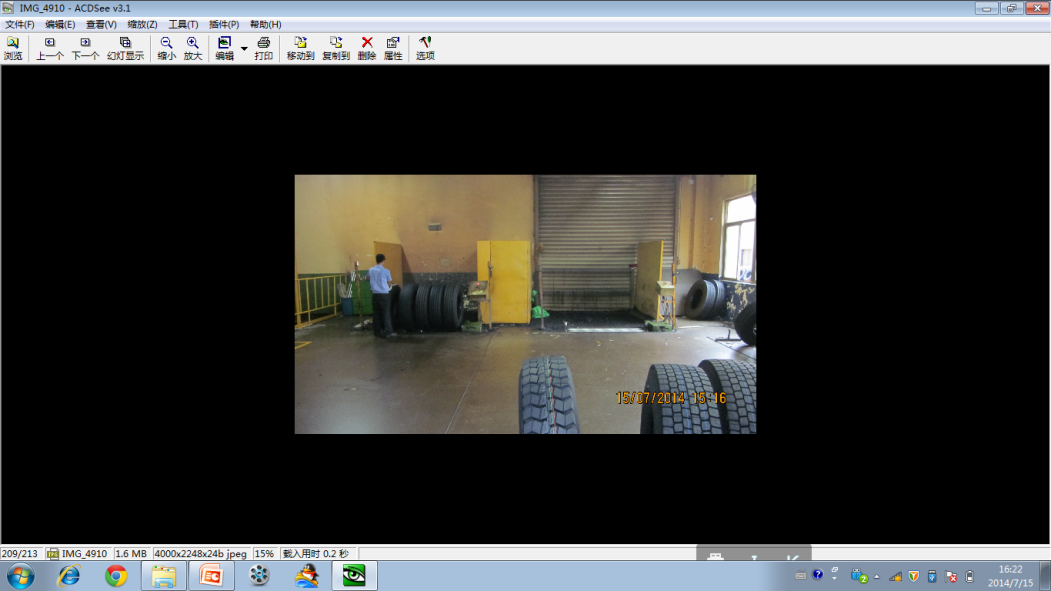
Task: Click the Copy To (复制到) icon
Action: 336,48
